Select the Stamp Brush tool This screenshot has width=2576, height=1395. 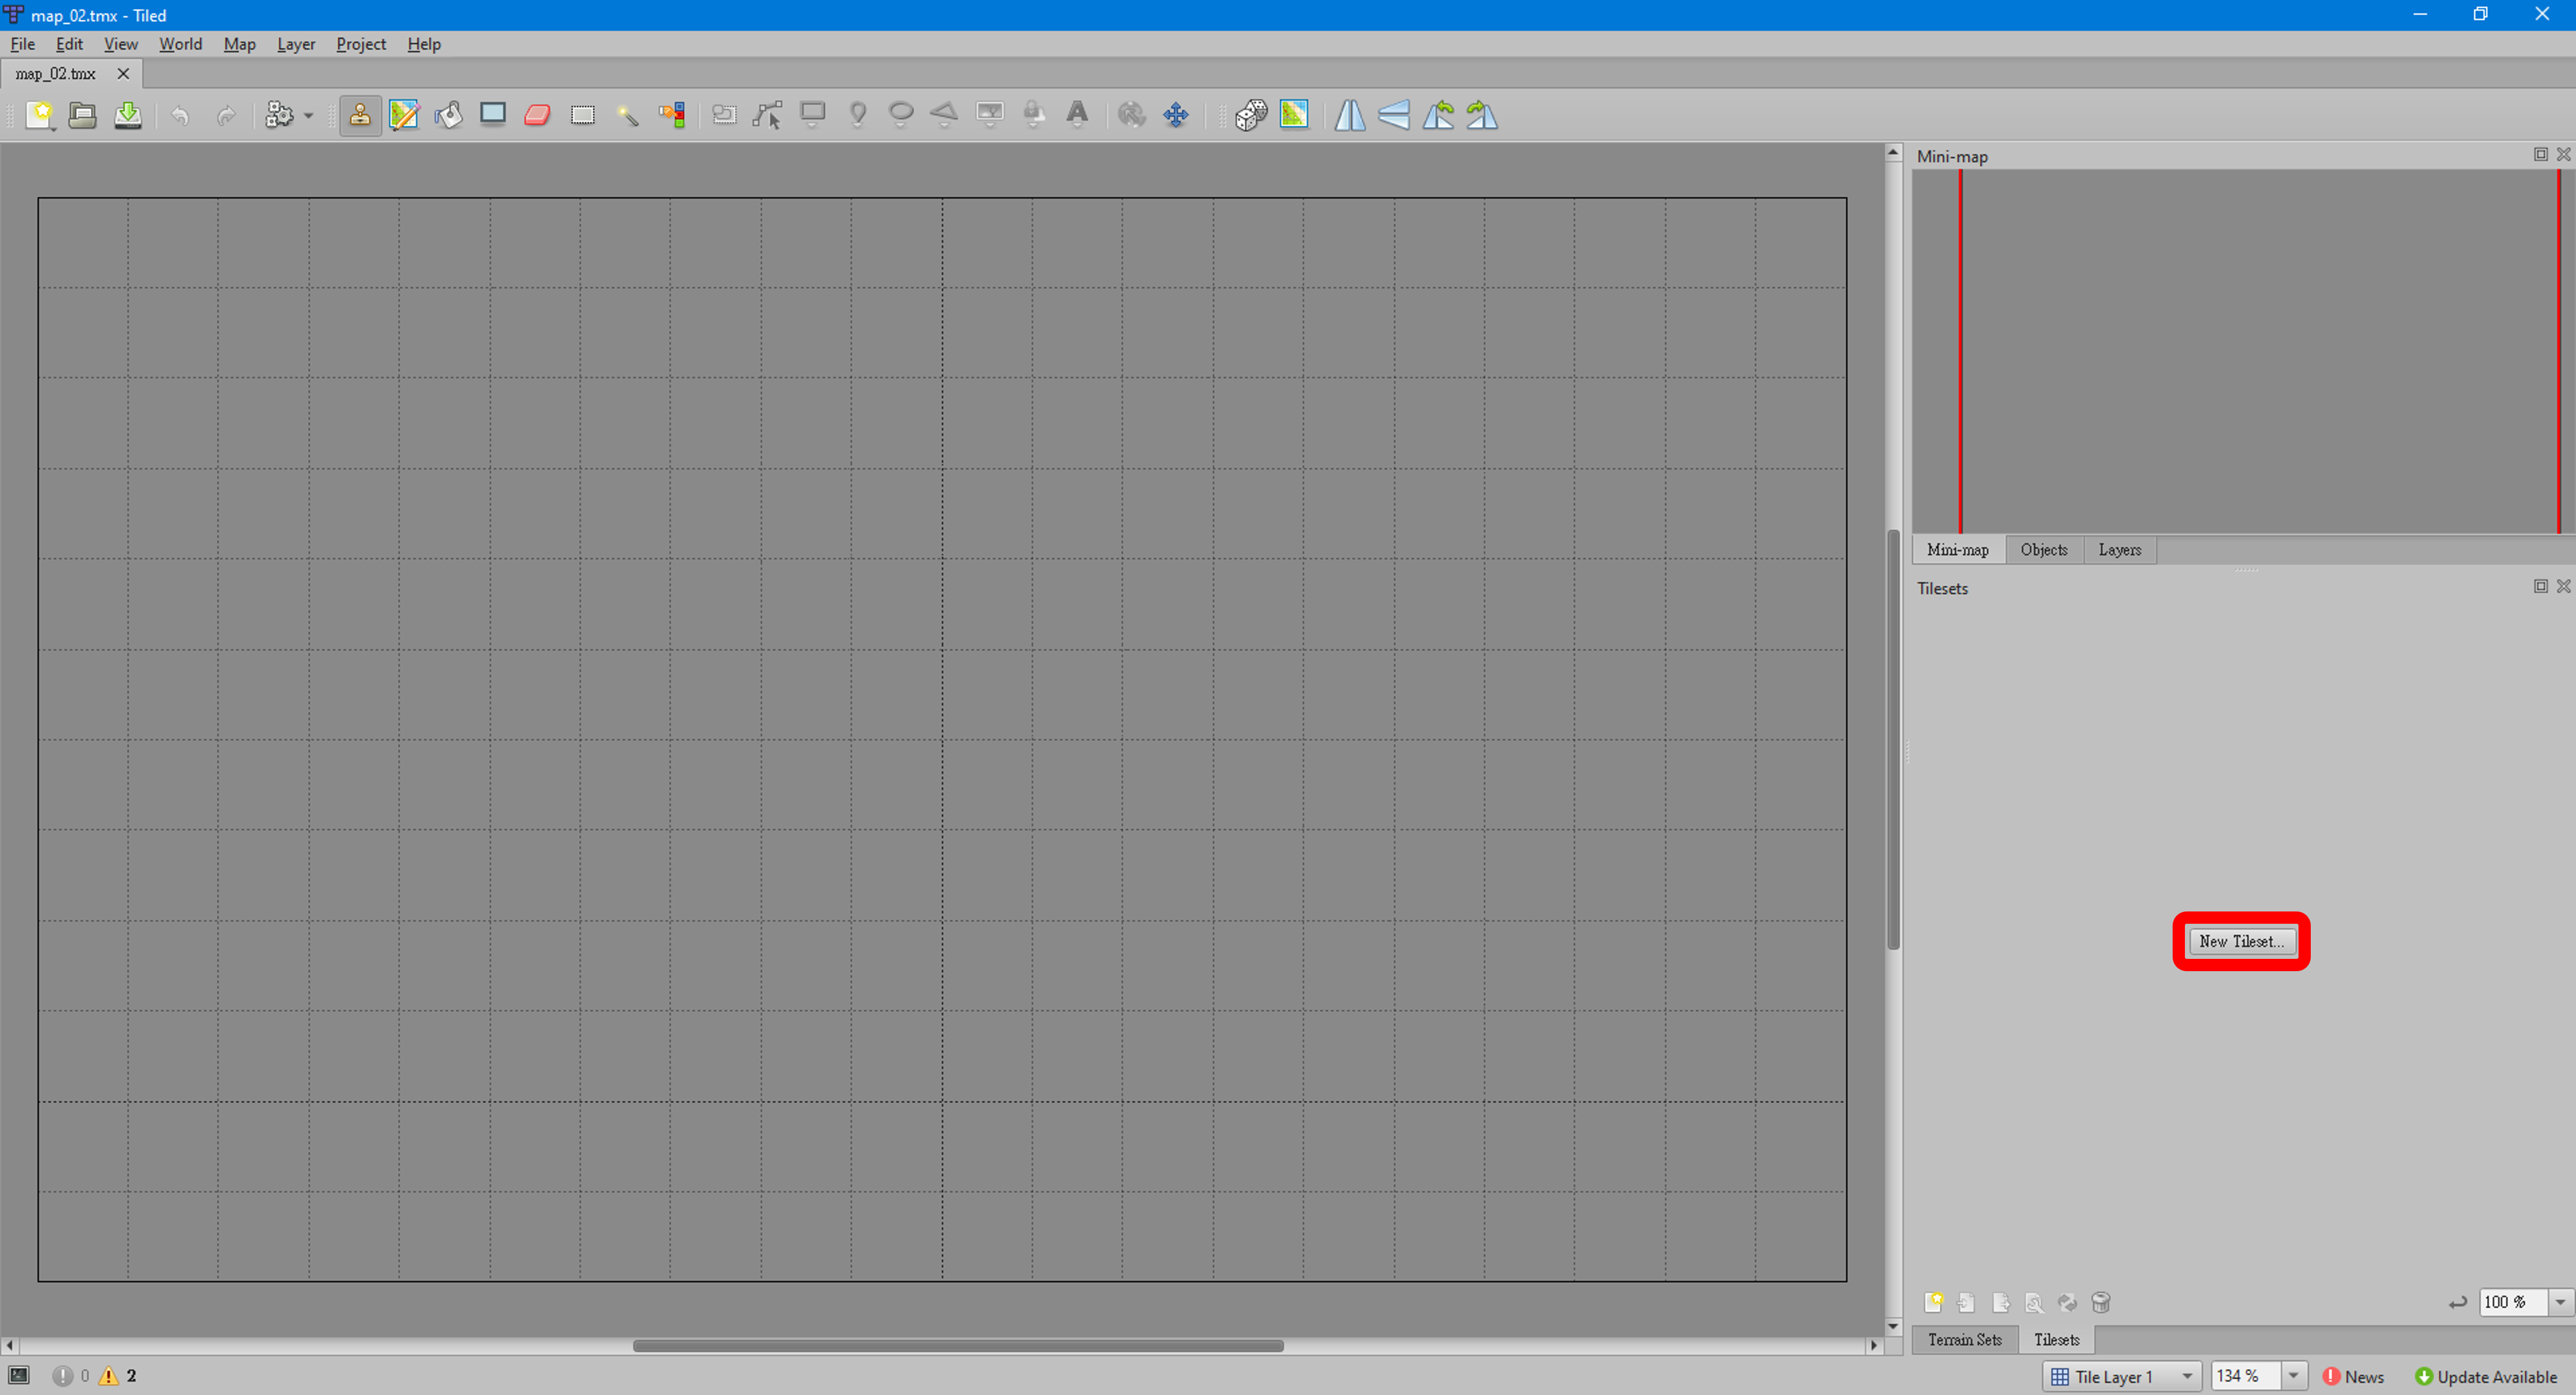(360, 115)
